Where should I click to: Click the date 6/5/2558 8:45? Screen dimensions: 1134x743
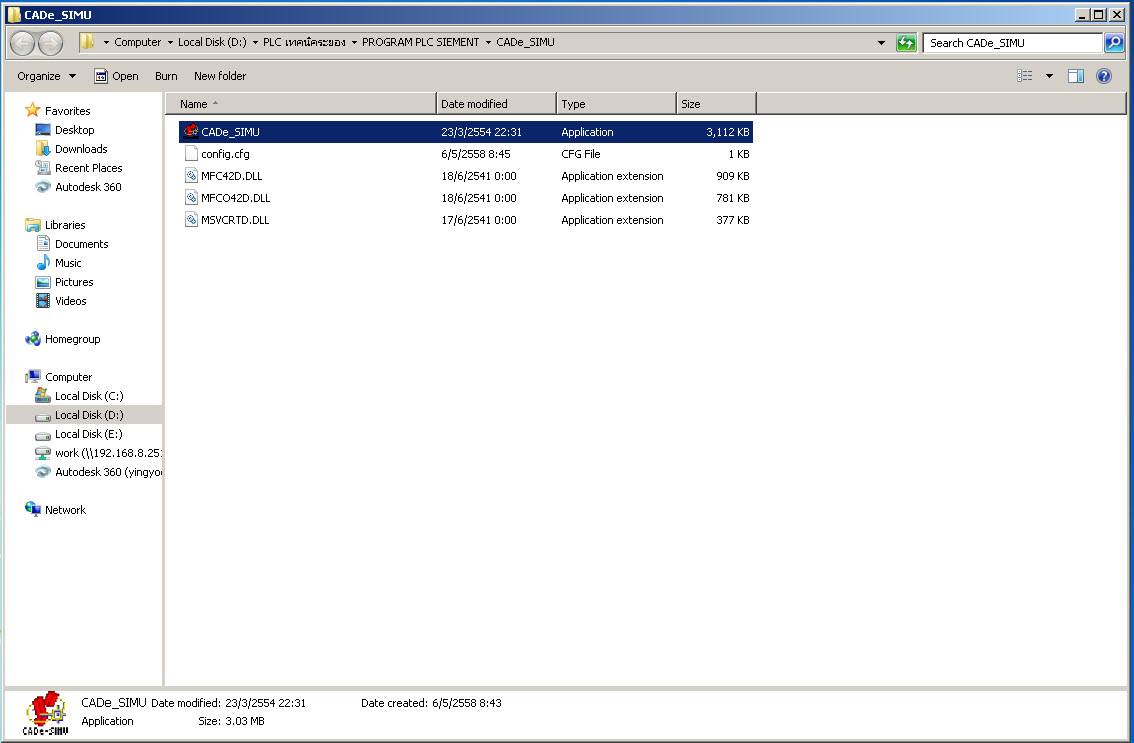(476, 153)
